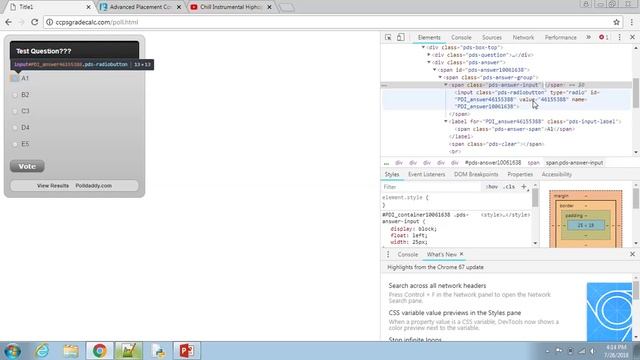The height and width of the screenshot is (360, 640).
Task: Open the Polldaddy.com link
Action: click(x=93, y=186)
